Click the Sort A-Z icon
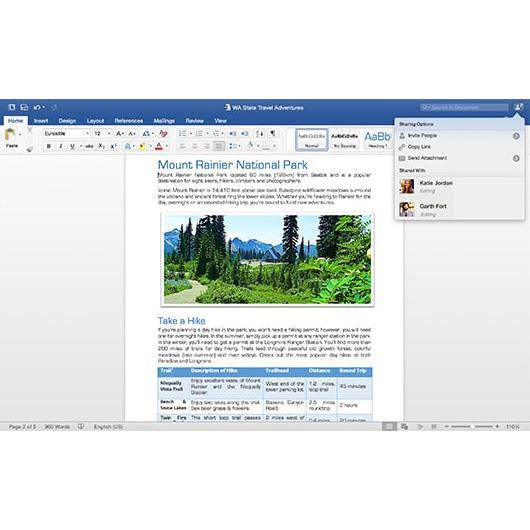 click(260, 134)
